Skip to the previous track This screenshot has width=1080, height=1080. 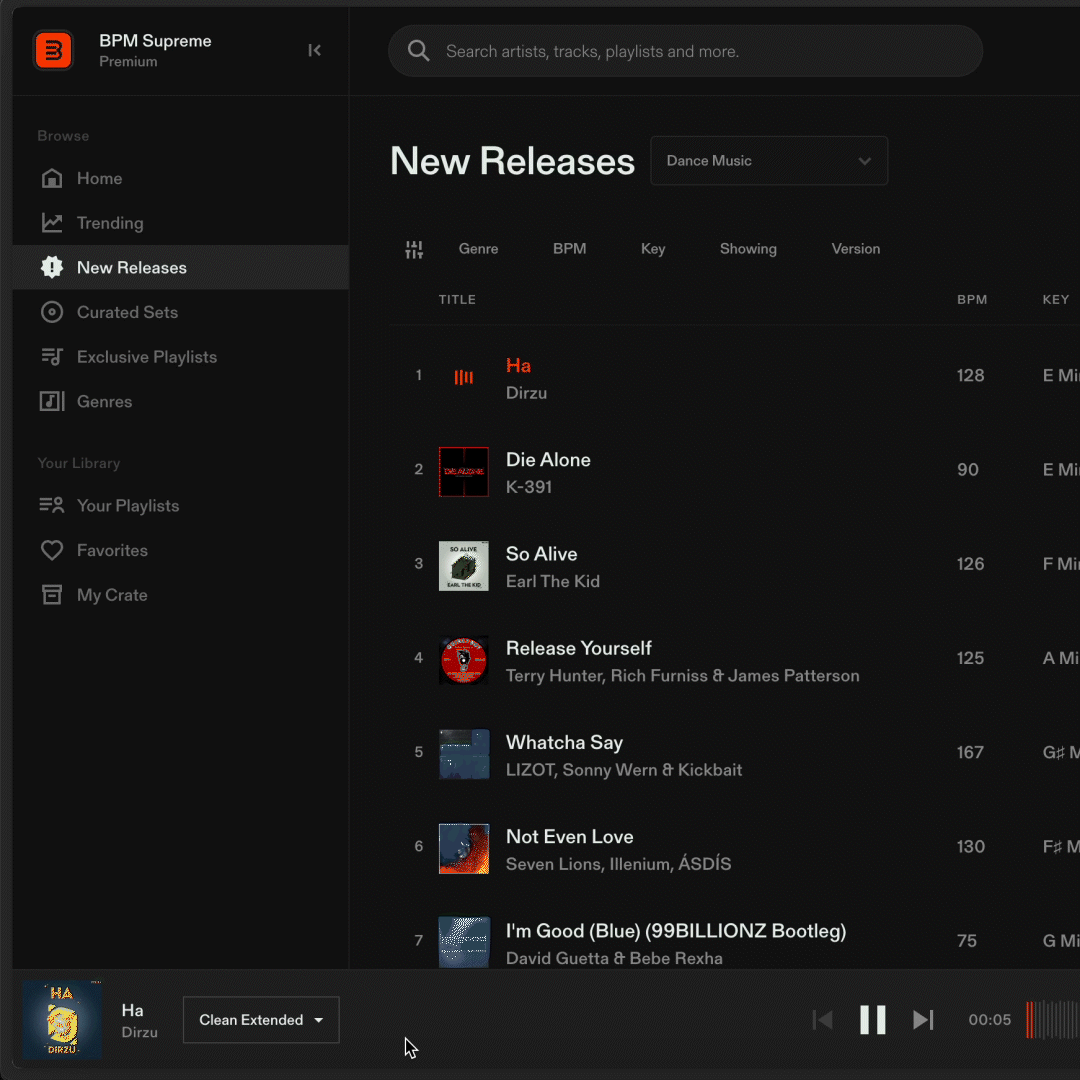click(822, 1019)
